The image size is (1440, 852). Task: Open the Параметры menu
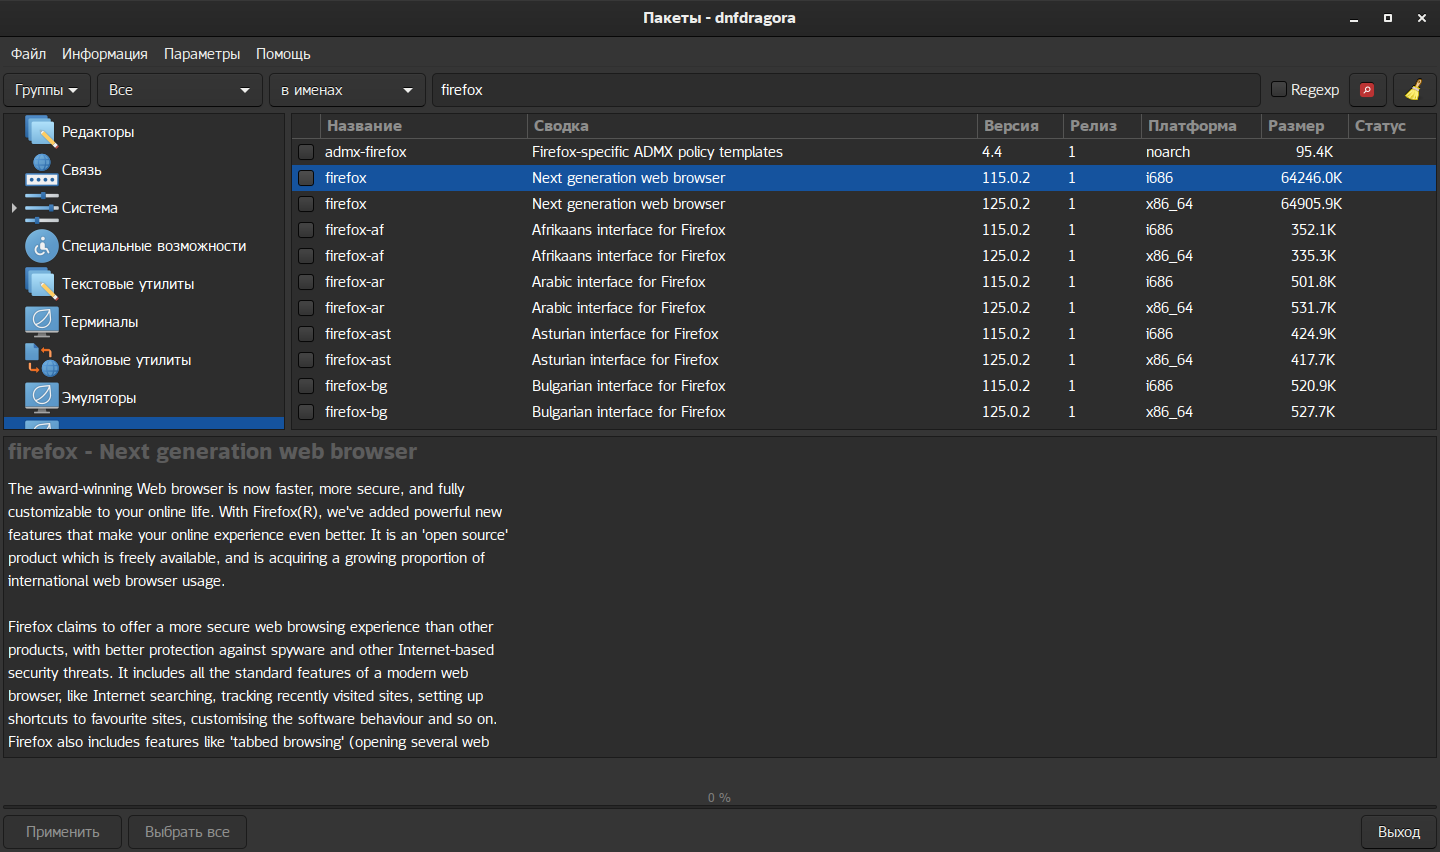point(202,54)
